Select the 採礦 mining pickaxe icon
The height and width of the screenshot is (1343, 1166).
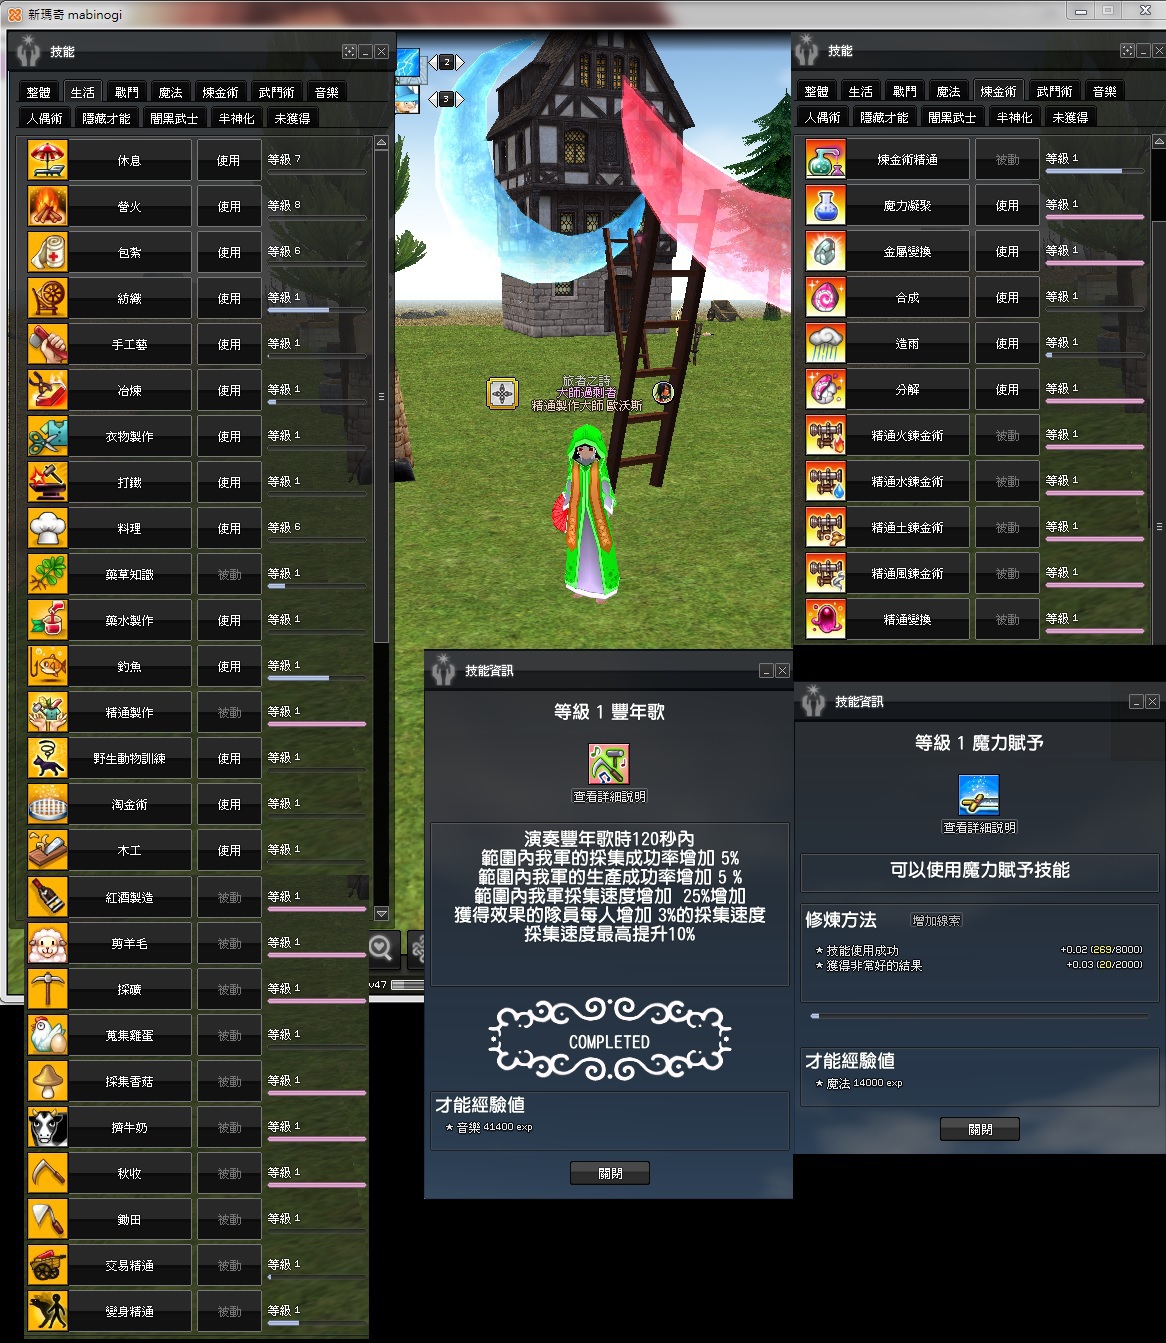(x=47, y=989)
